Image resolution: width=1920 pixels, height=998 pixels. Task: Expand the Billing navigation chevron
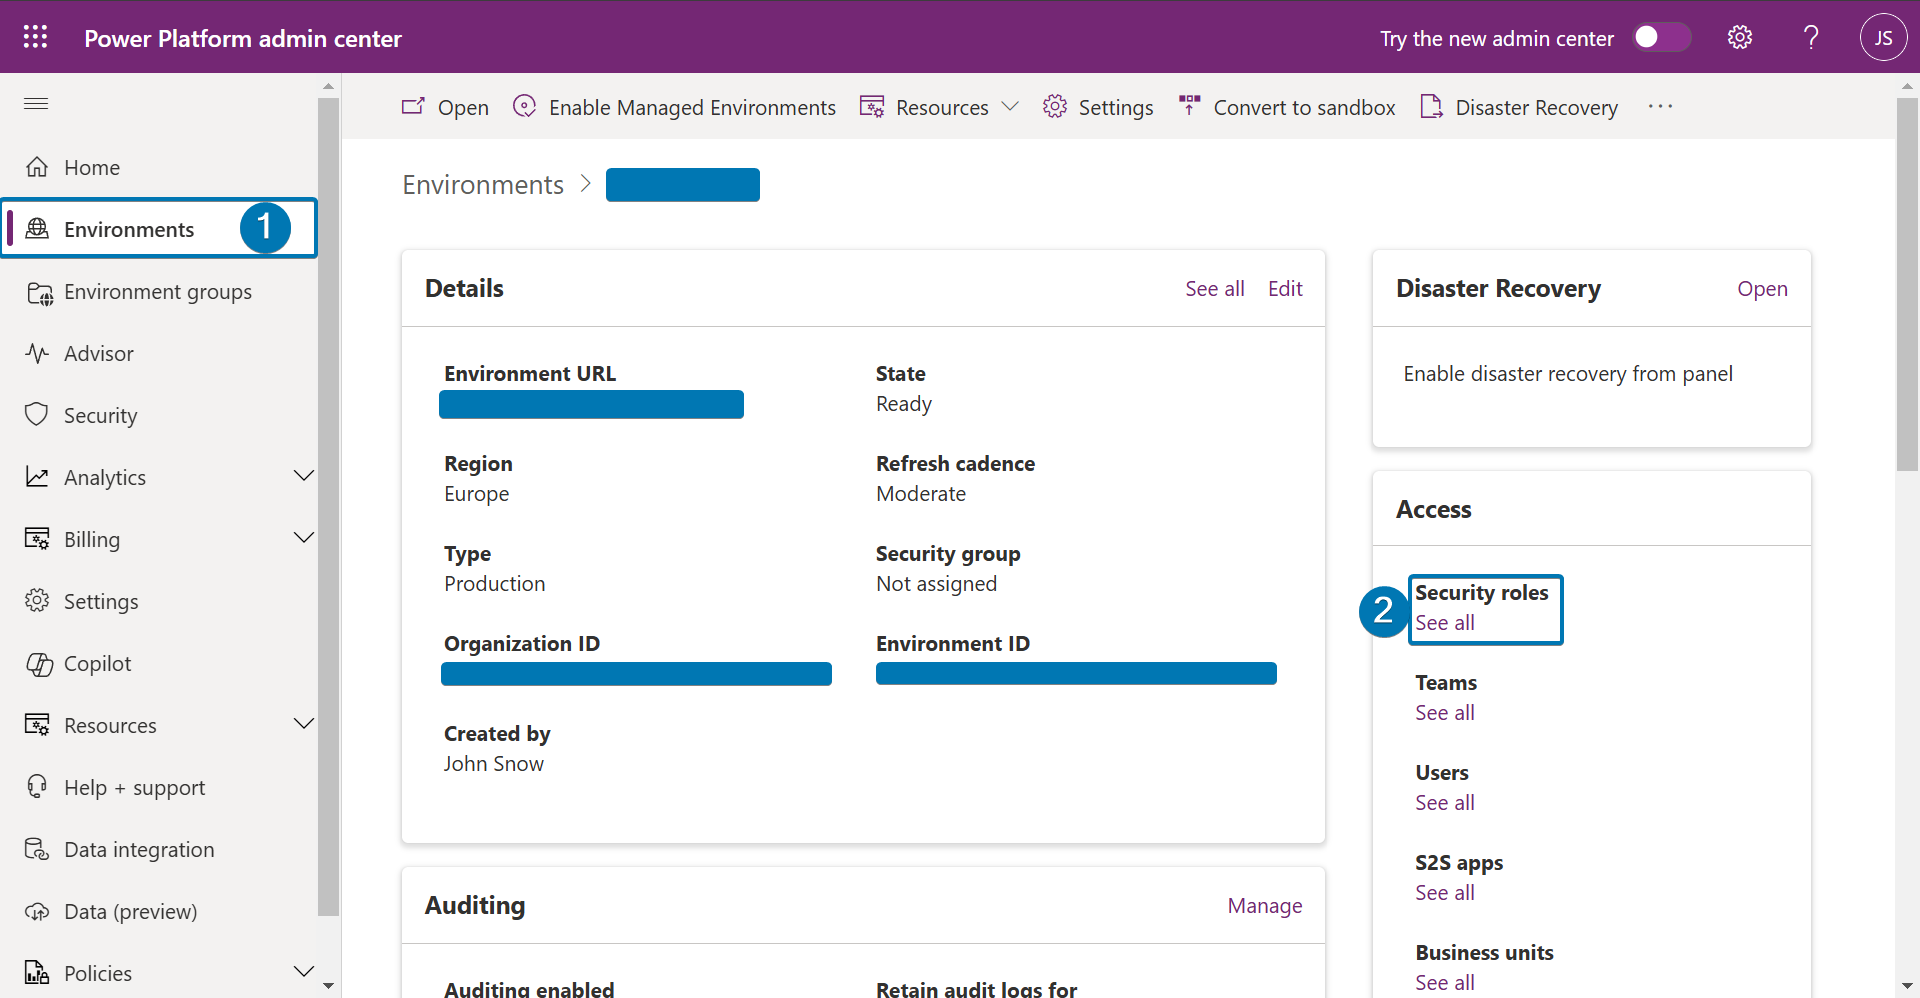pyautogui.click(x=304, y=538)
